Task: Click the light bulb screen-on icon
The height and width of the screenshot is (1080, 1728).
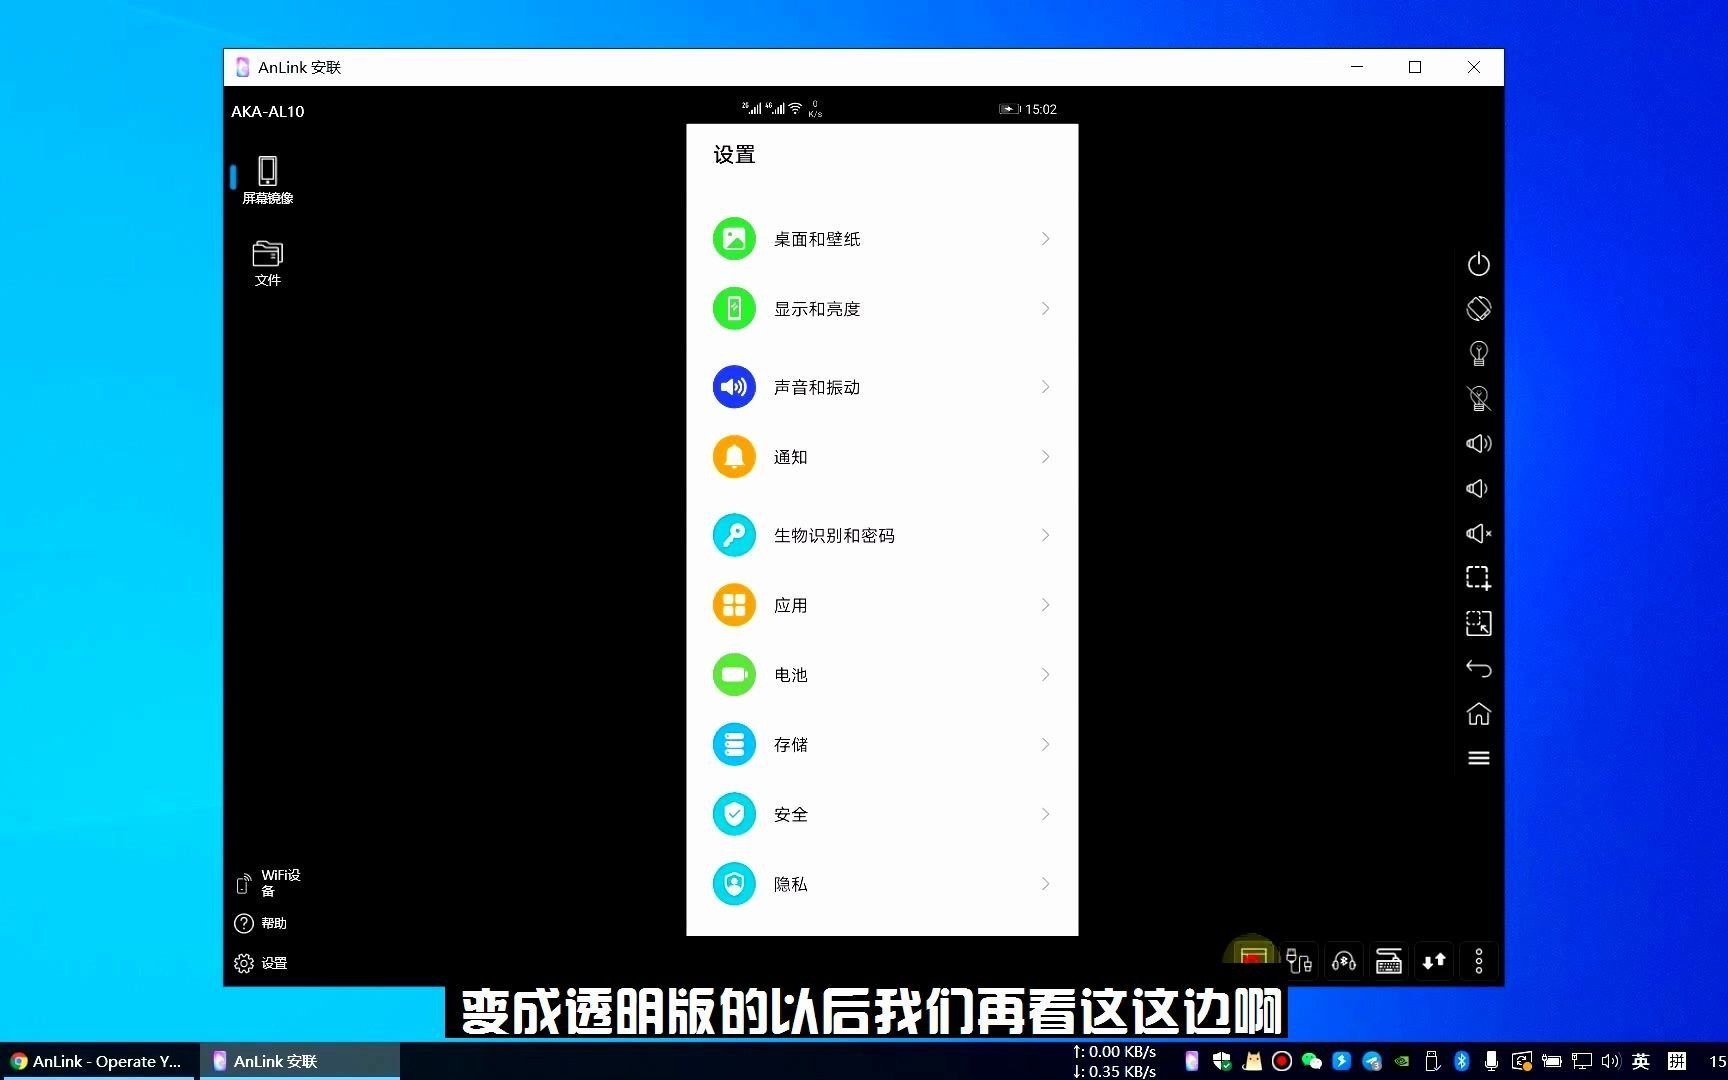Action: point(1478,353)
